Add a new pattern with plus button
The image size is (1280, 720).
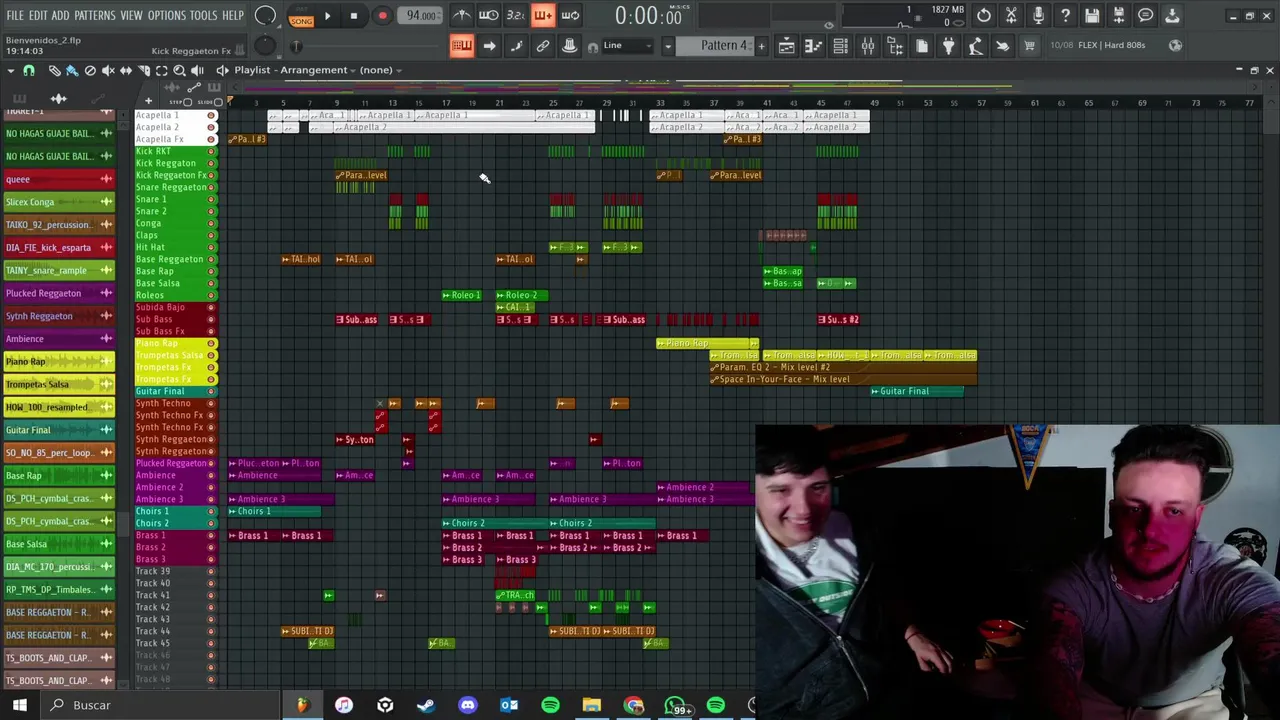(761, 46)
